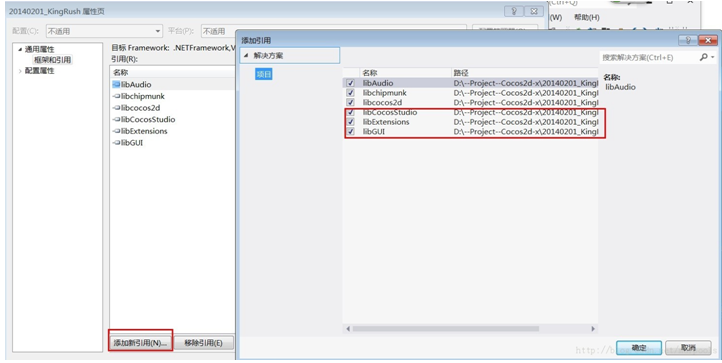Collapse the 解决方案 section
Image resolution: width=722 pixels, height=363 pixels.
point(246,55)
